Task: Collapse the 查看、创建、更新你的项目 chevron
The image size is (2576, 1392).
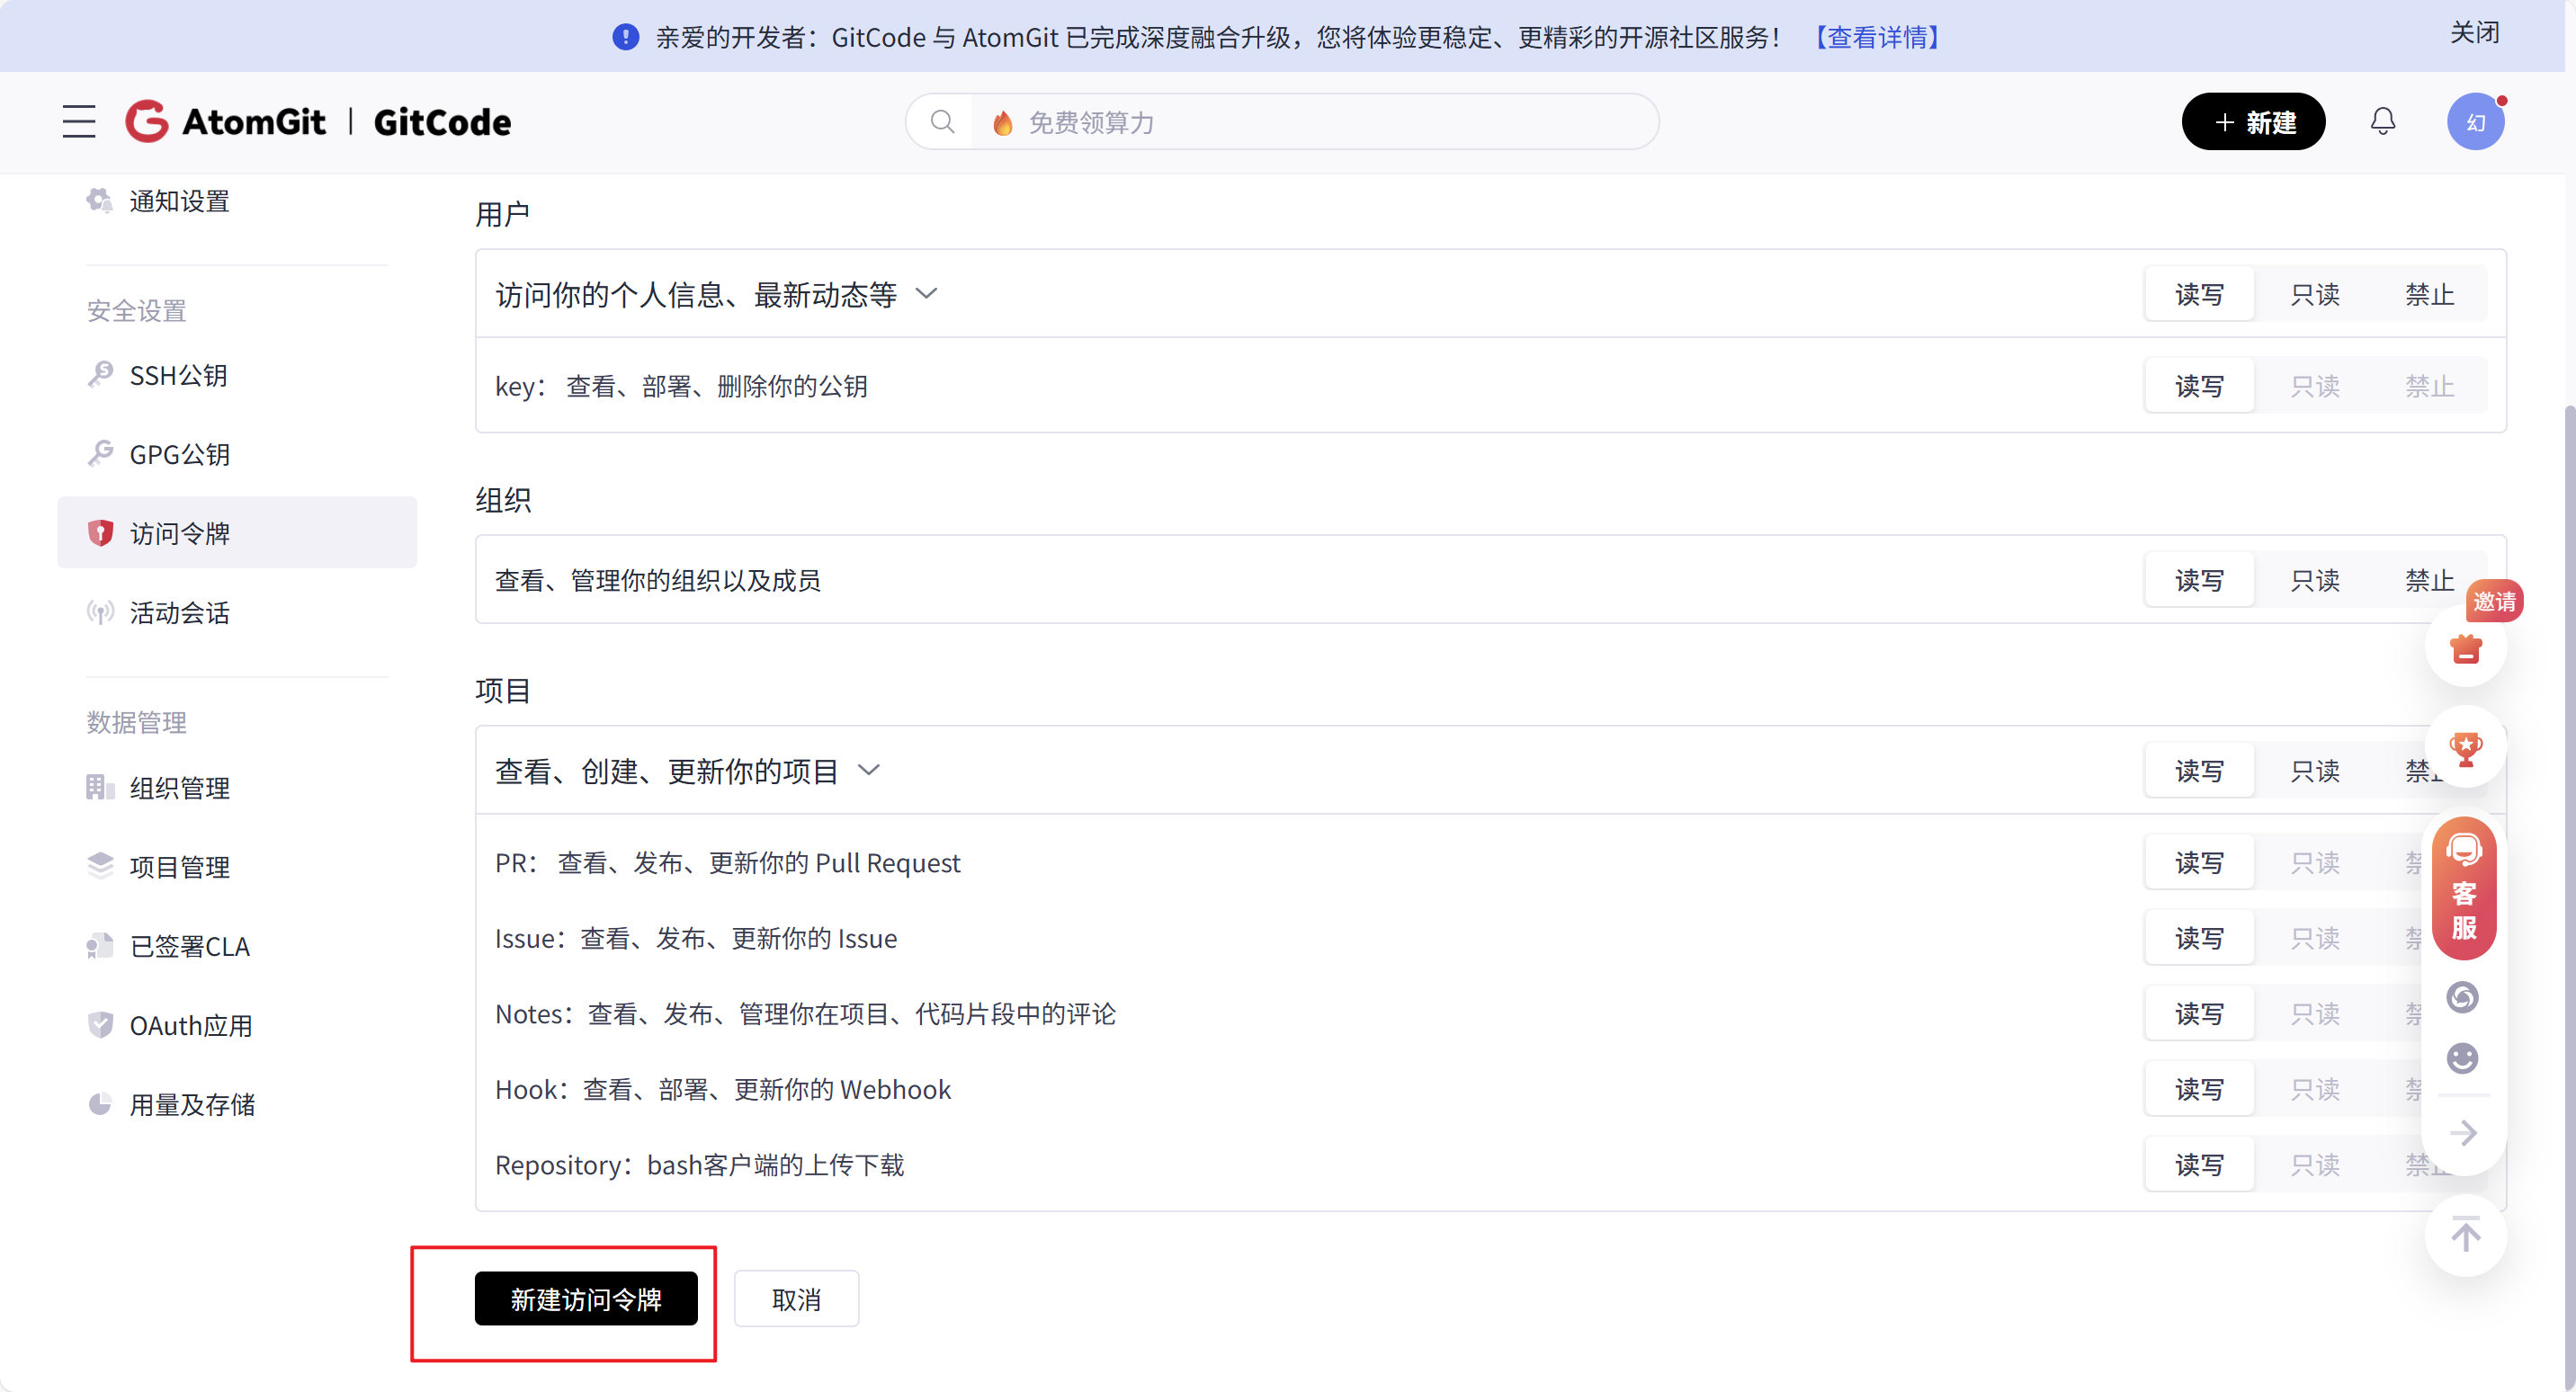Action: [869, 770]
